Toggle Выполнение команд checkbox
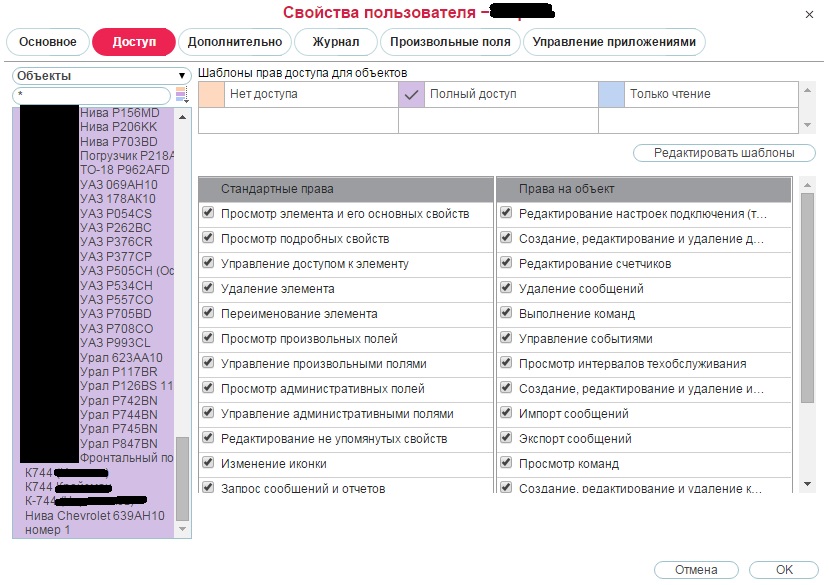 (506, 313)
